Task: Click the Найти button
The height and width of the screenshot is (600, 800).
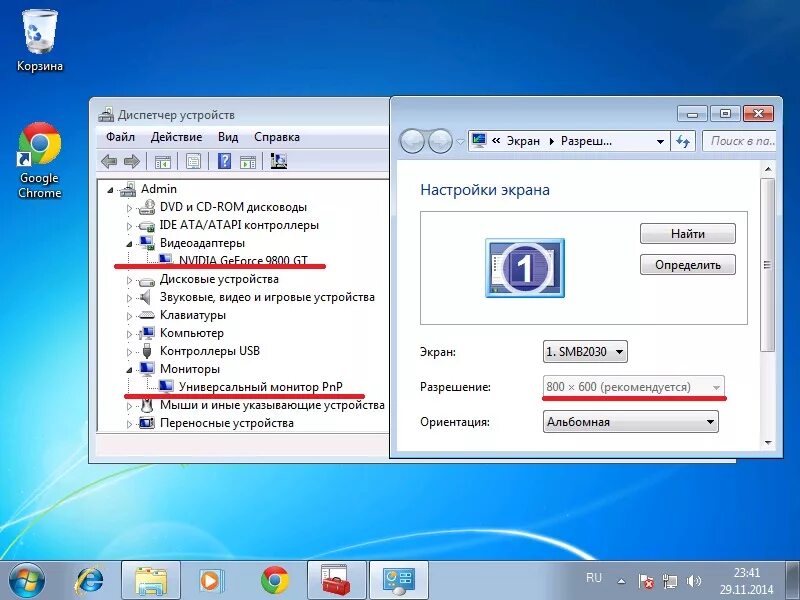Action: tap(688, 234)
